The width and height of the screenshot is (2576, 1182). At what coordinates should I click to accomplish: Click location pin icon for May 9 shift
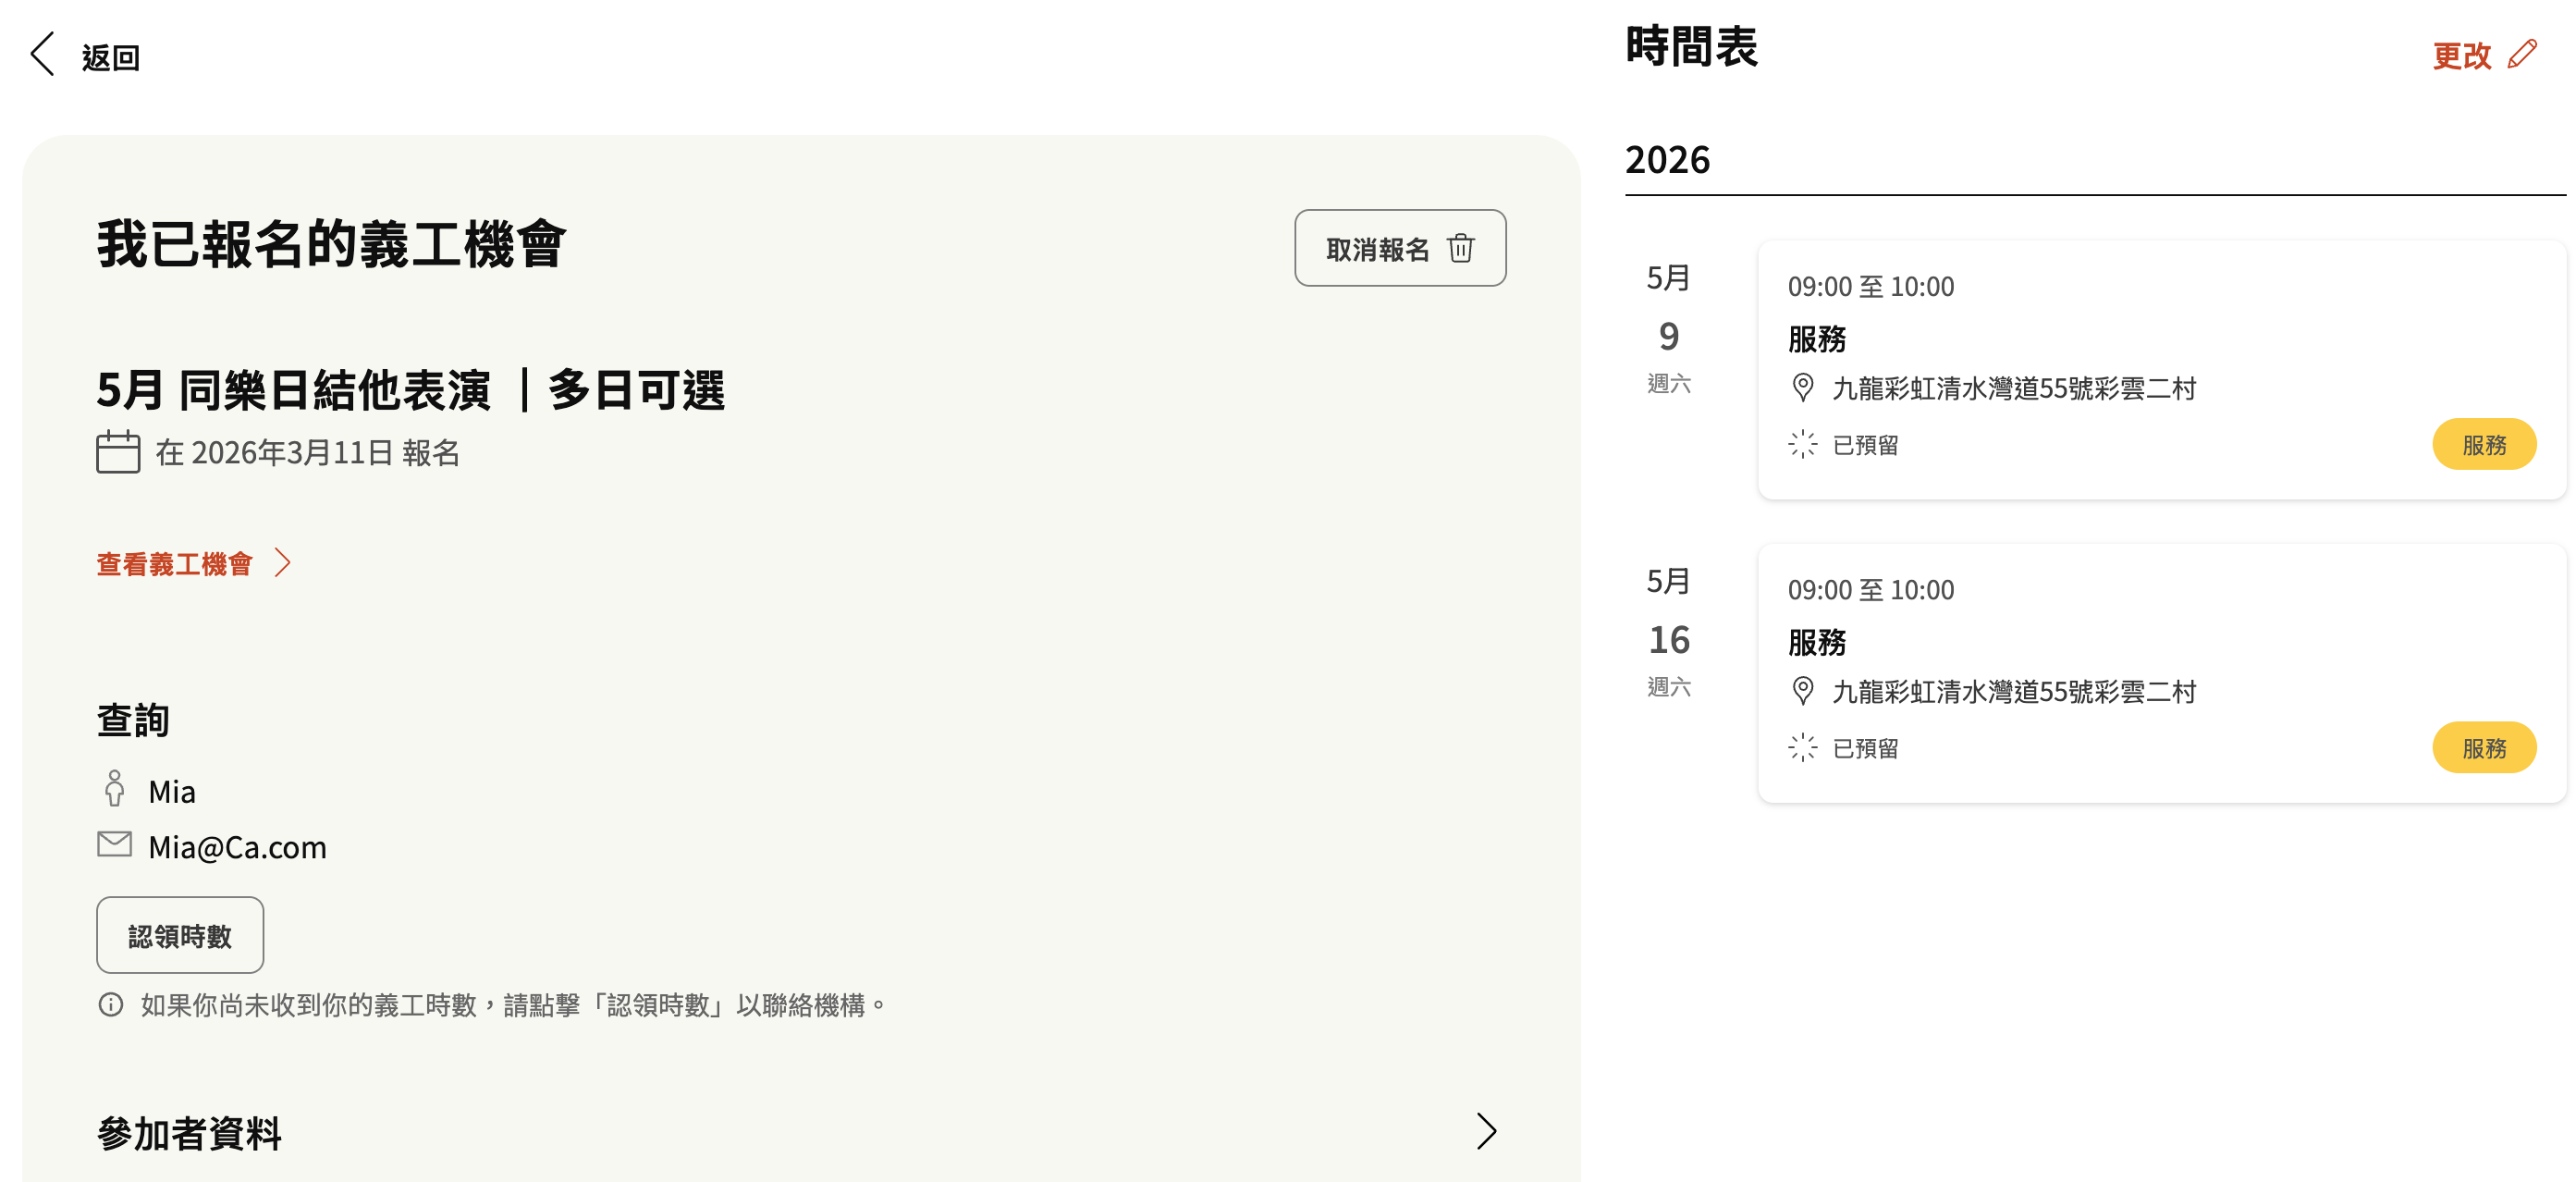pyautogui.click(x=1802, y=387)
